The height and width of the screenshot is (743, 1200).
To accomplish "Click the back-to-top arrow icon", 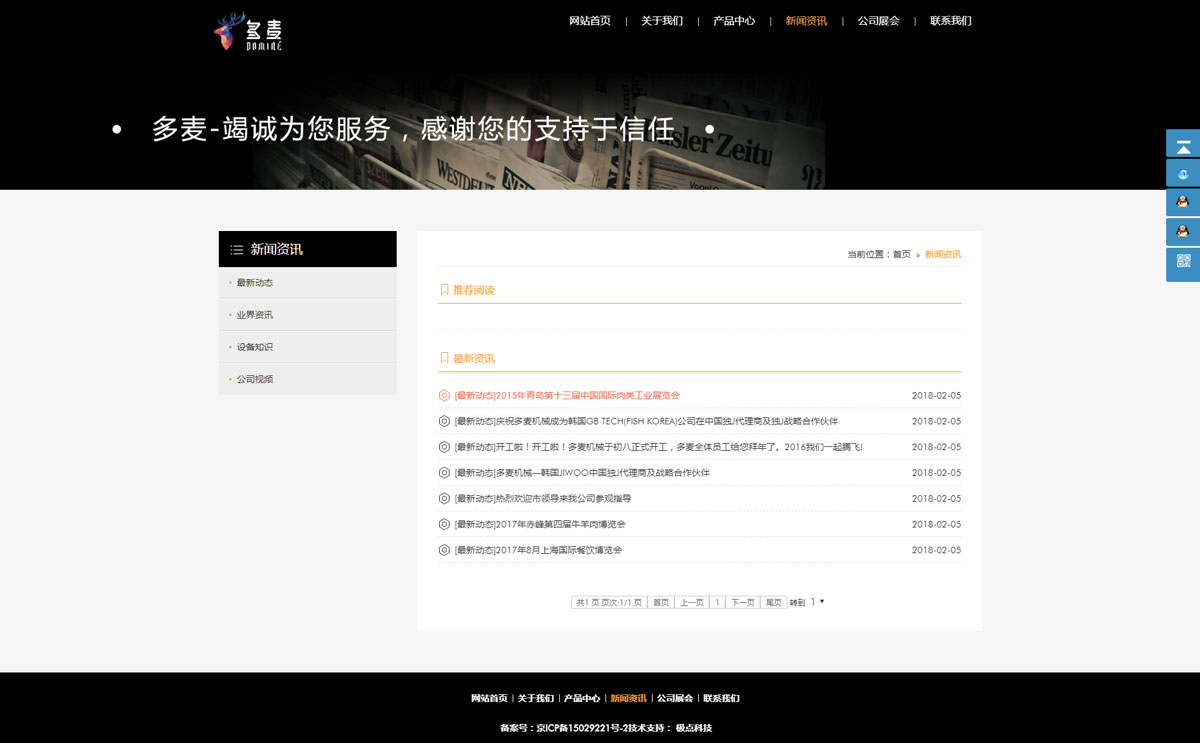I will [x=1183, y=144].
